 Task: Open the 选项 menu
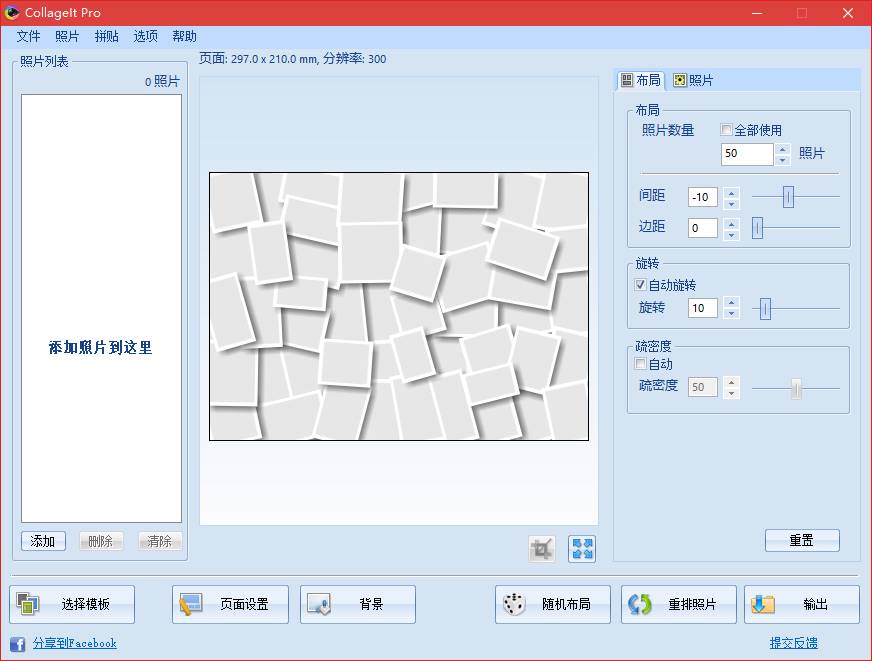click(146, 36)
